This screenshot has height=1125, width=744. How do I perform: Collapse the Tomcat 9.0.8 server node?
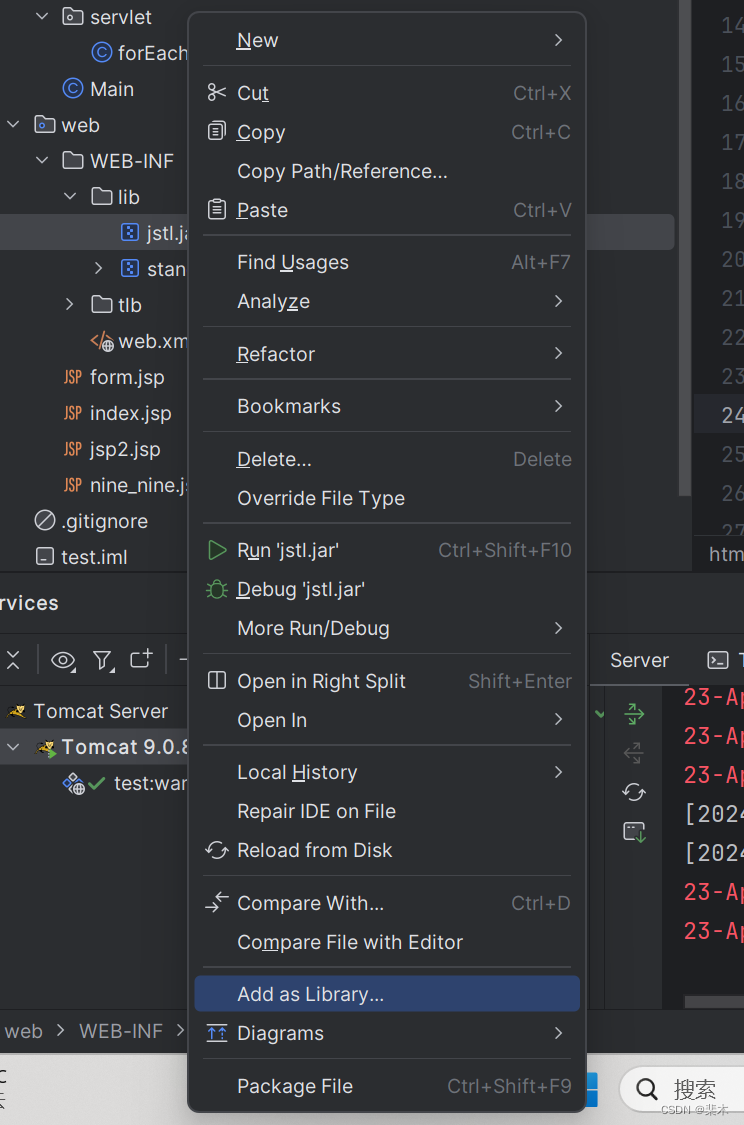point(14,747)
